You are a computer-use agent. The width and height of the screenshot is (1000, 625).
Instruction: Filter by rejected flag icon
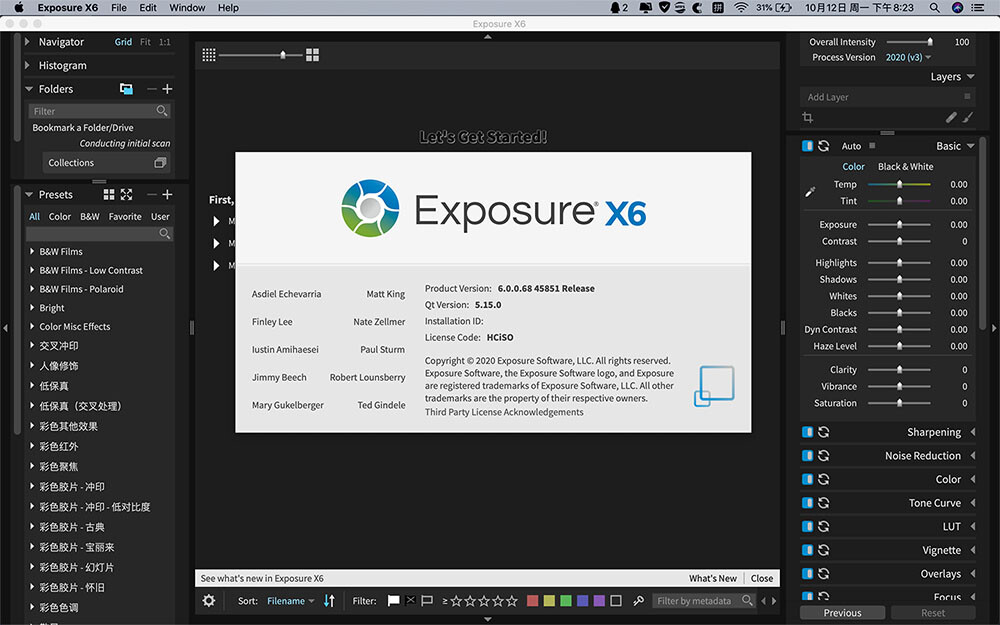[410, 601]
